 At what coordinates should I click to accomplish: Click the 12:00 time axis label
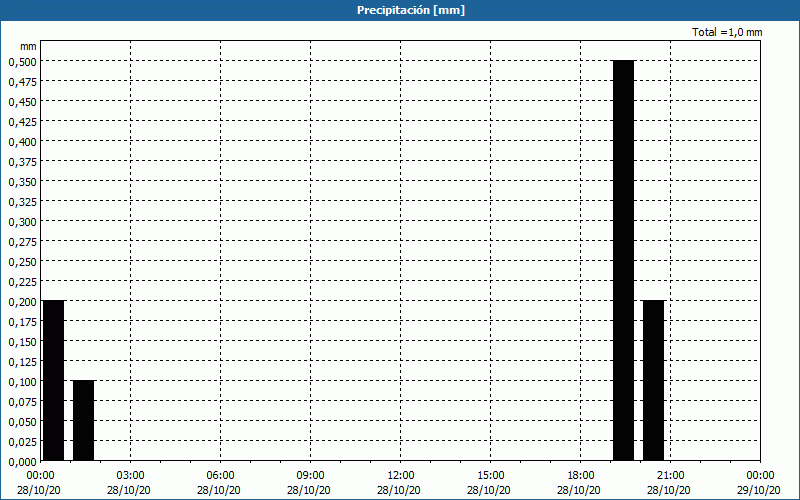coord(401,476)
